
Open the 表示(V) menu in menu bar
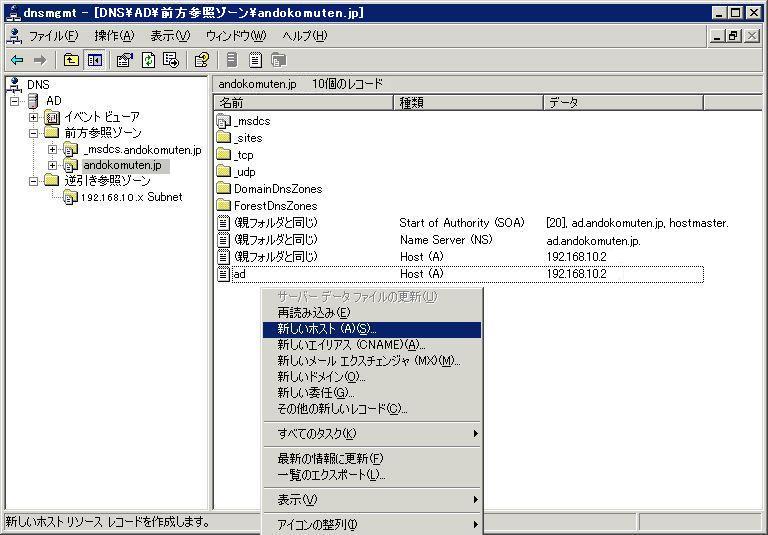(x=170, y=36)
